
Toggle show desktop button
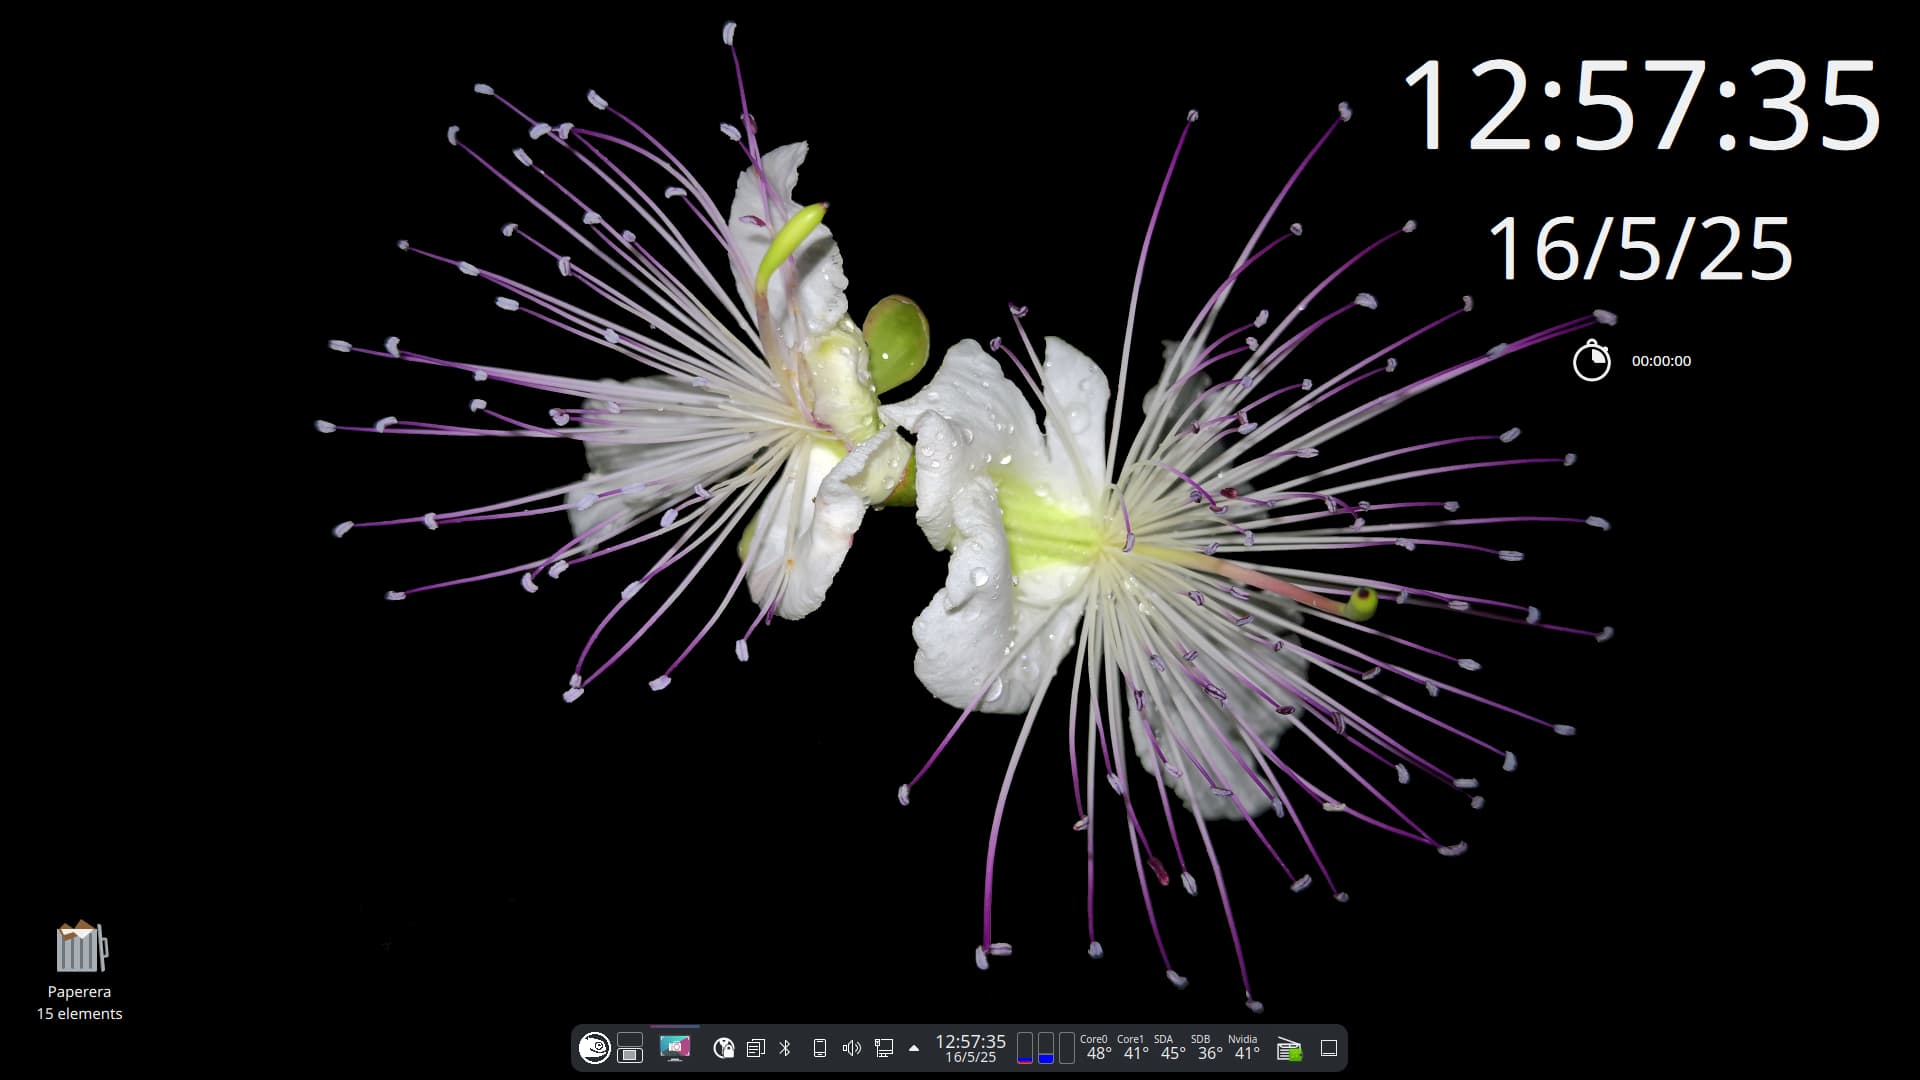(x=1329, y=1048)
